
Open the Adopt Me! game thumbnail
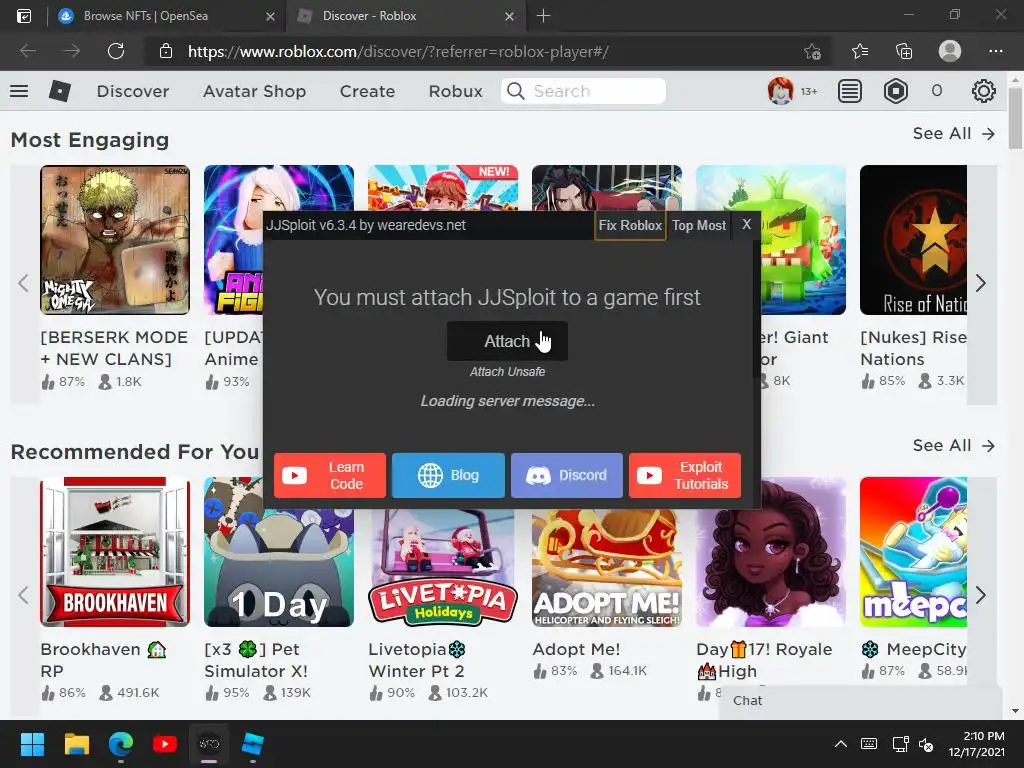point(607,568)
